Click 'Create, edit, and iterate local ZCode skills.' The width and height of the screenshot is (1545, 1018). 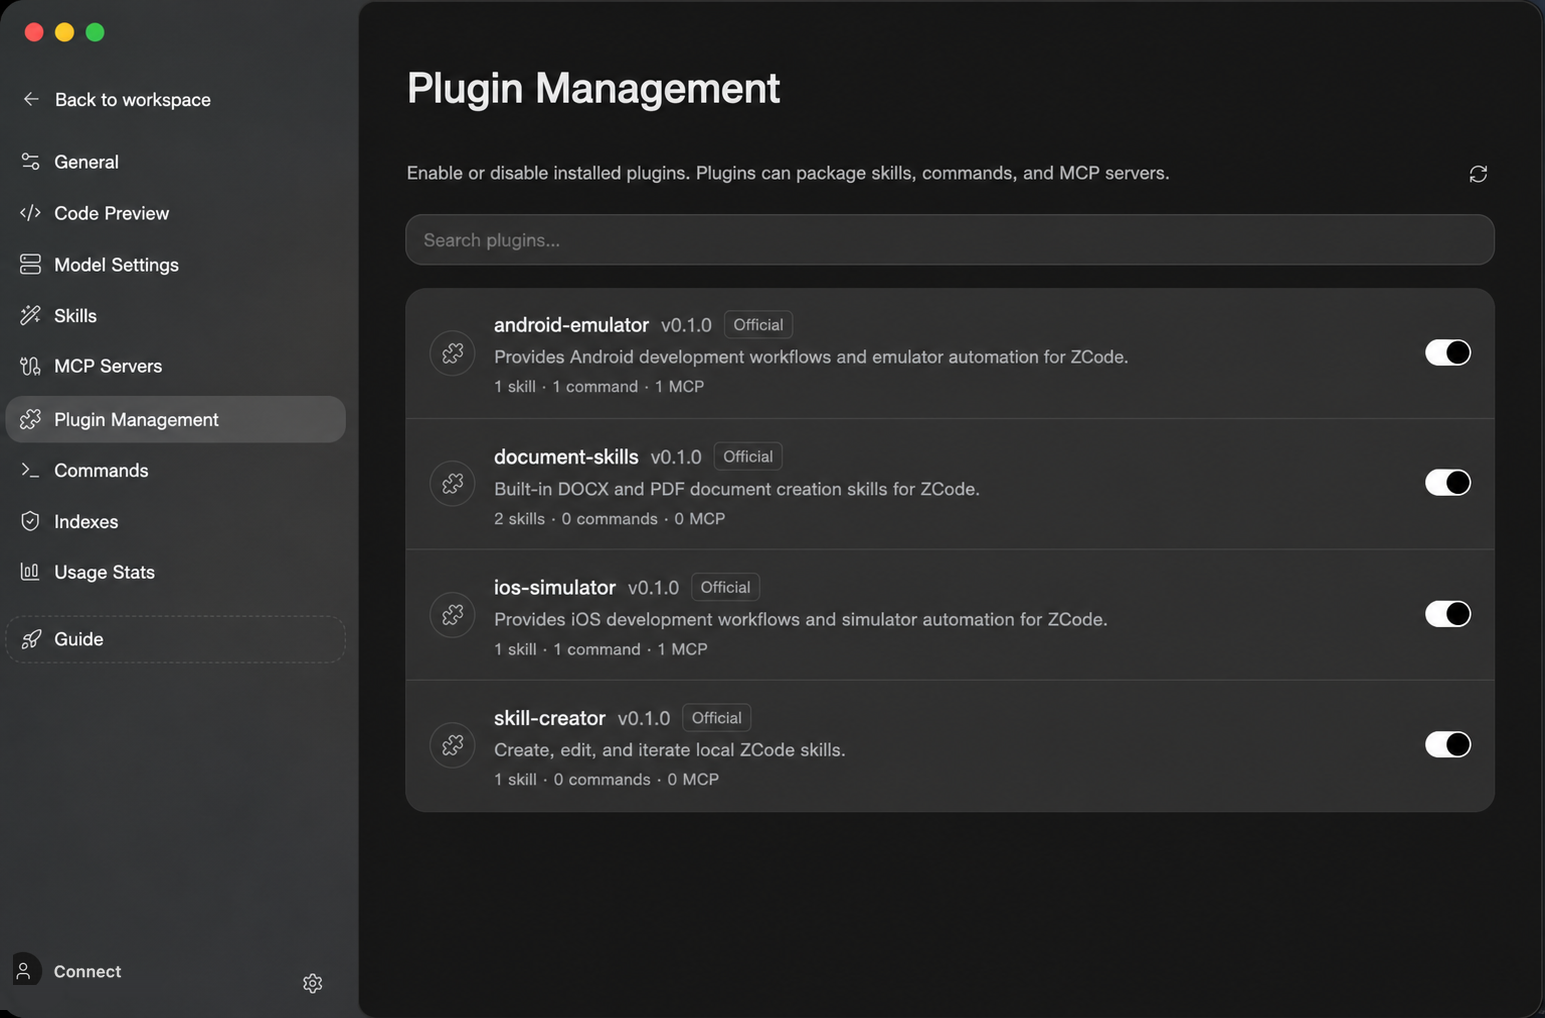click(x=670, y=750)
